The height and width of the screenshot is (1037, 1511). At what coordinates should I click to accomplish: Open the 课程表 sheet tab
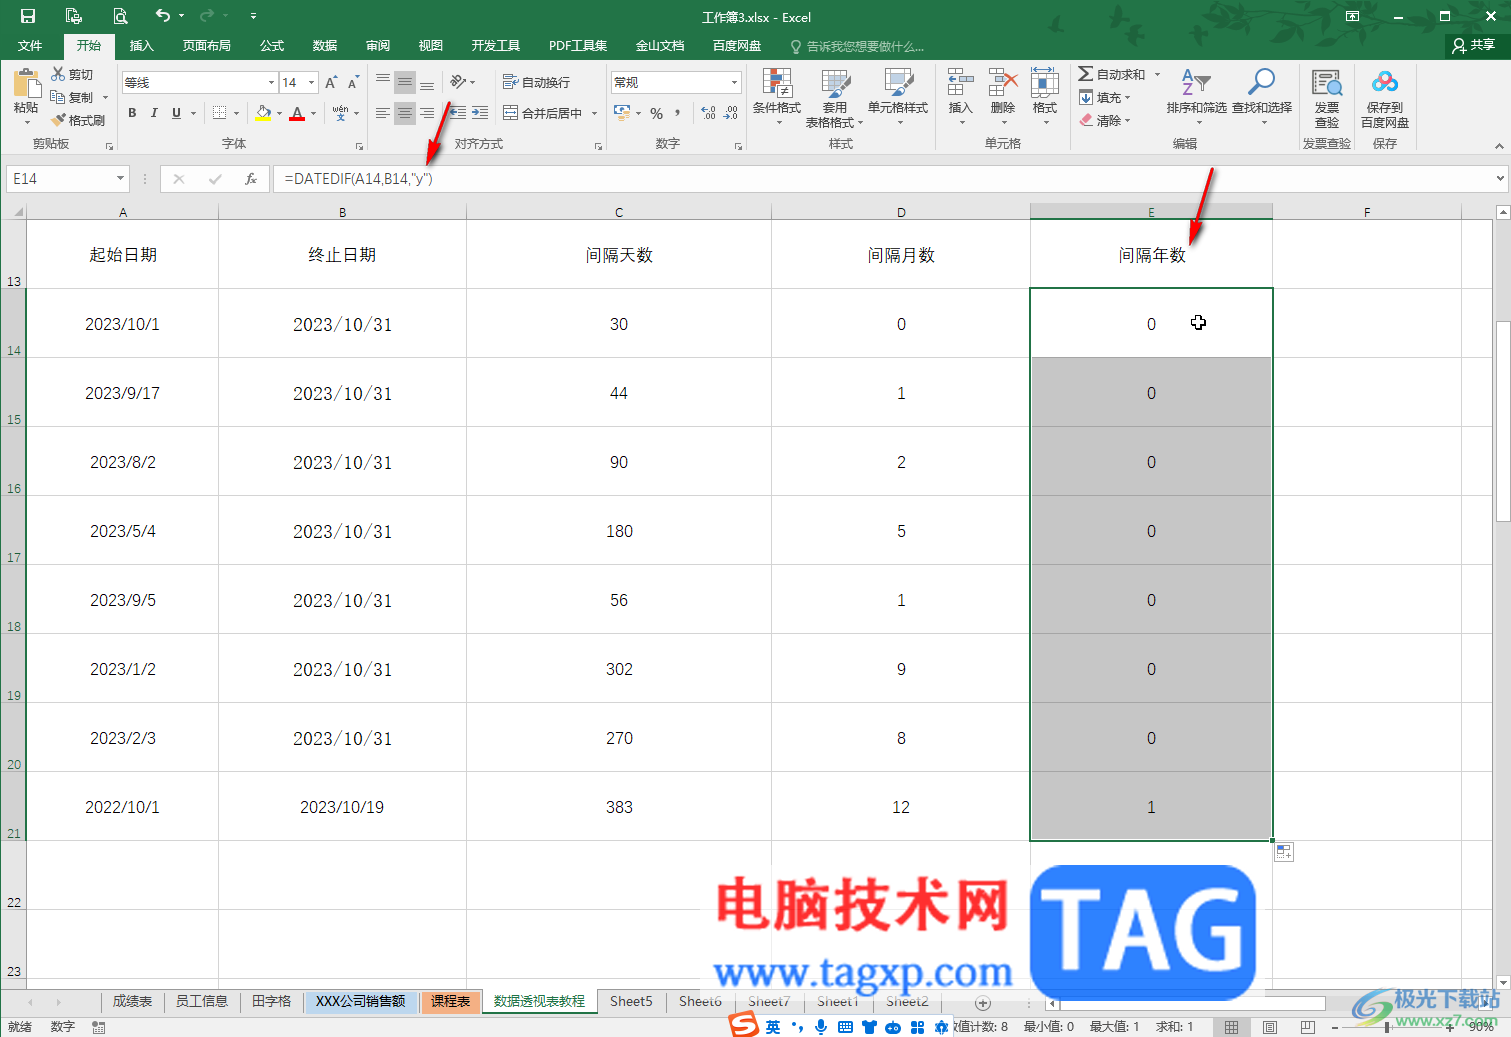click(x=451, y=1002)
